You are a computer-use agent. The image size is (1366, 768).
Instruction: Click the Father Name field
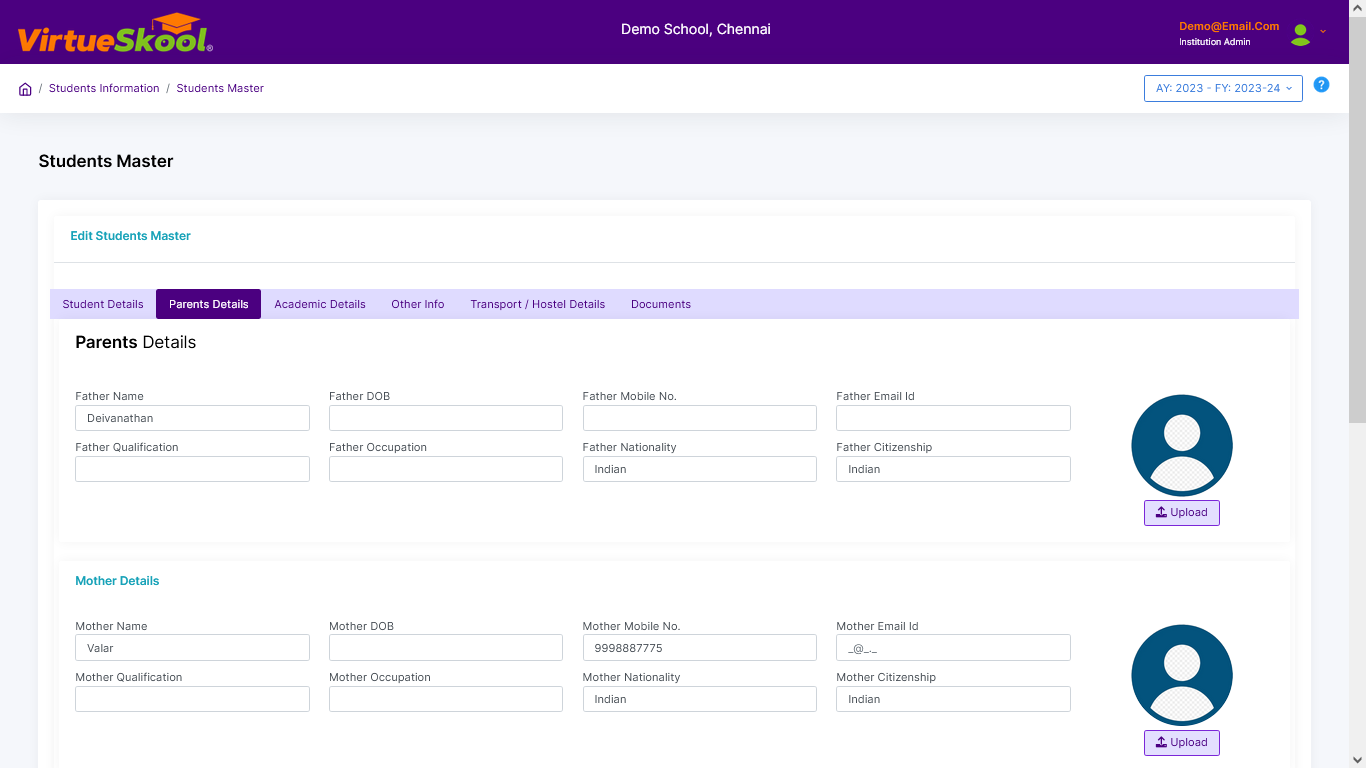point(192,418)
